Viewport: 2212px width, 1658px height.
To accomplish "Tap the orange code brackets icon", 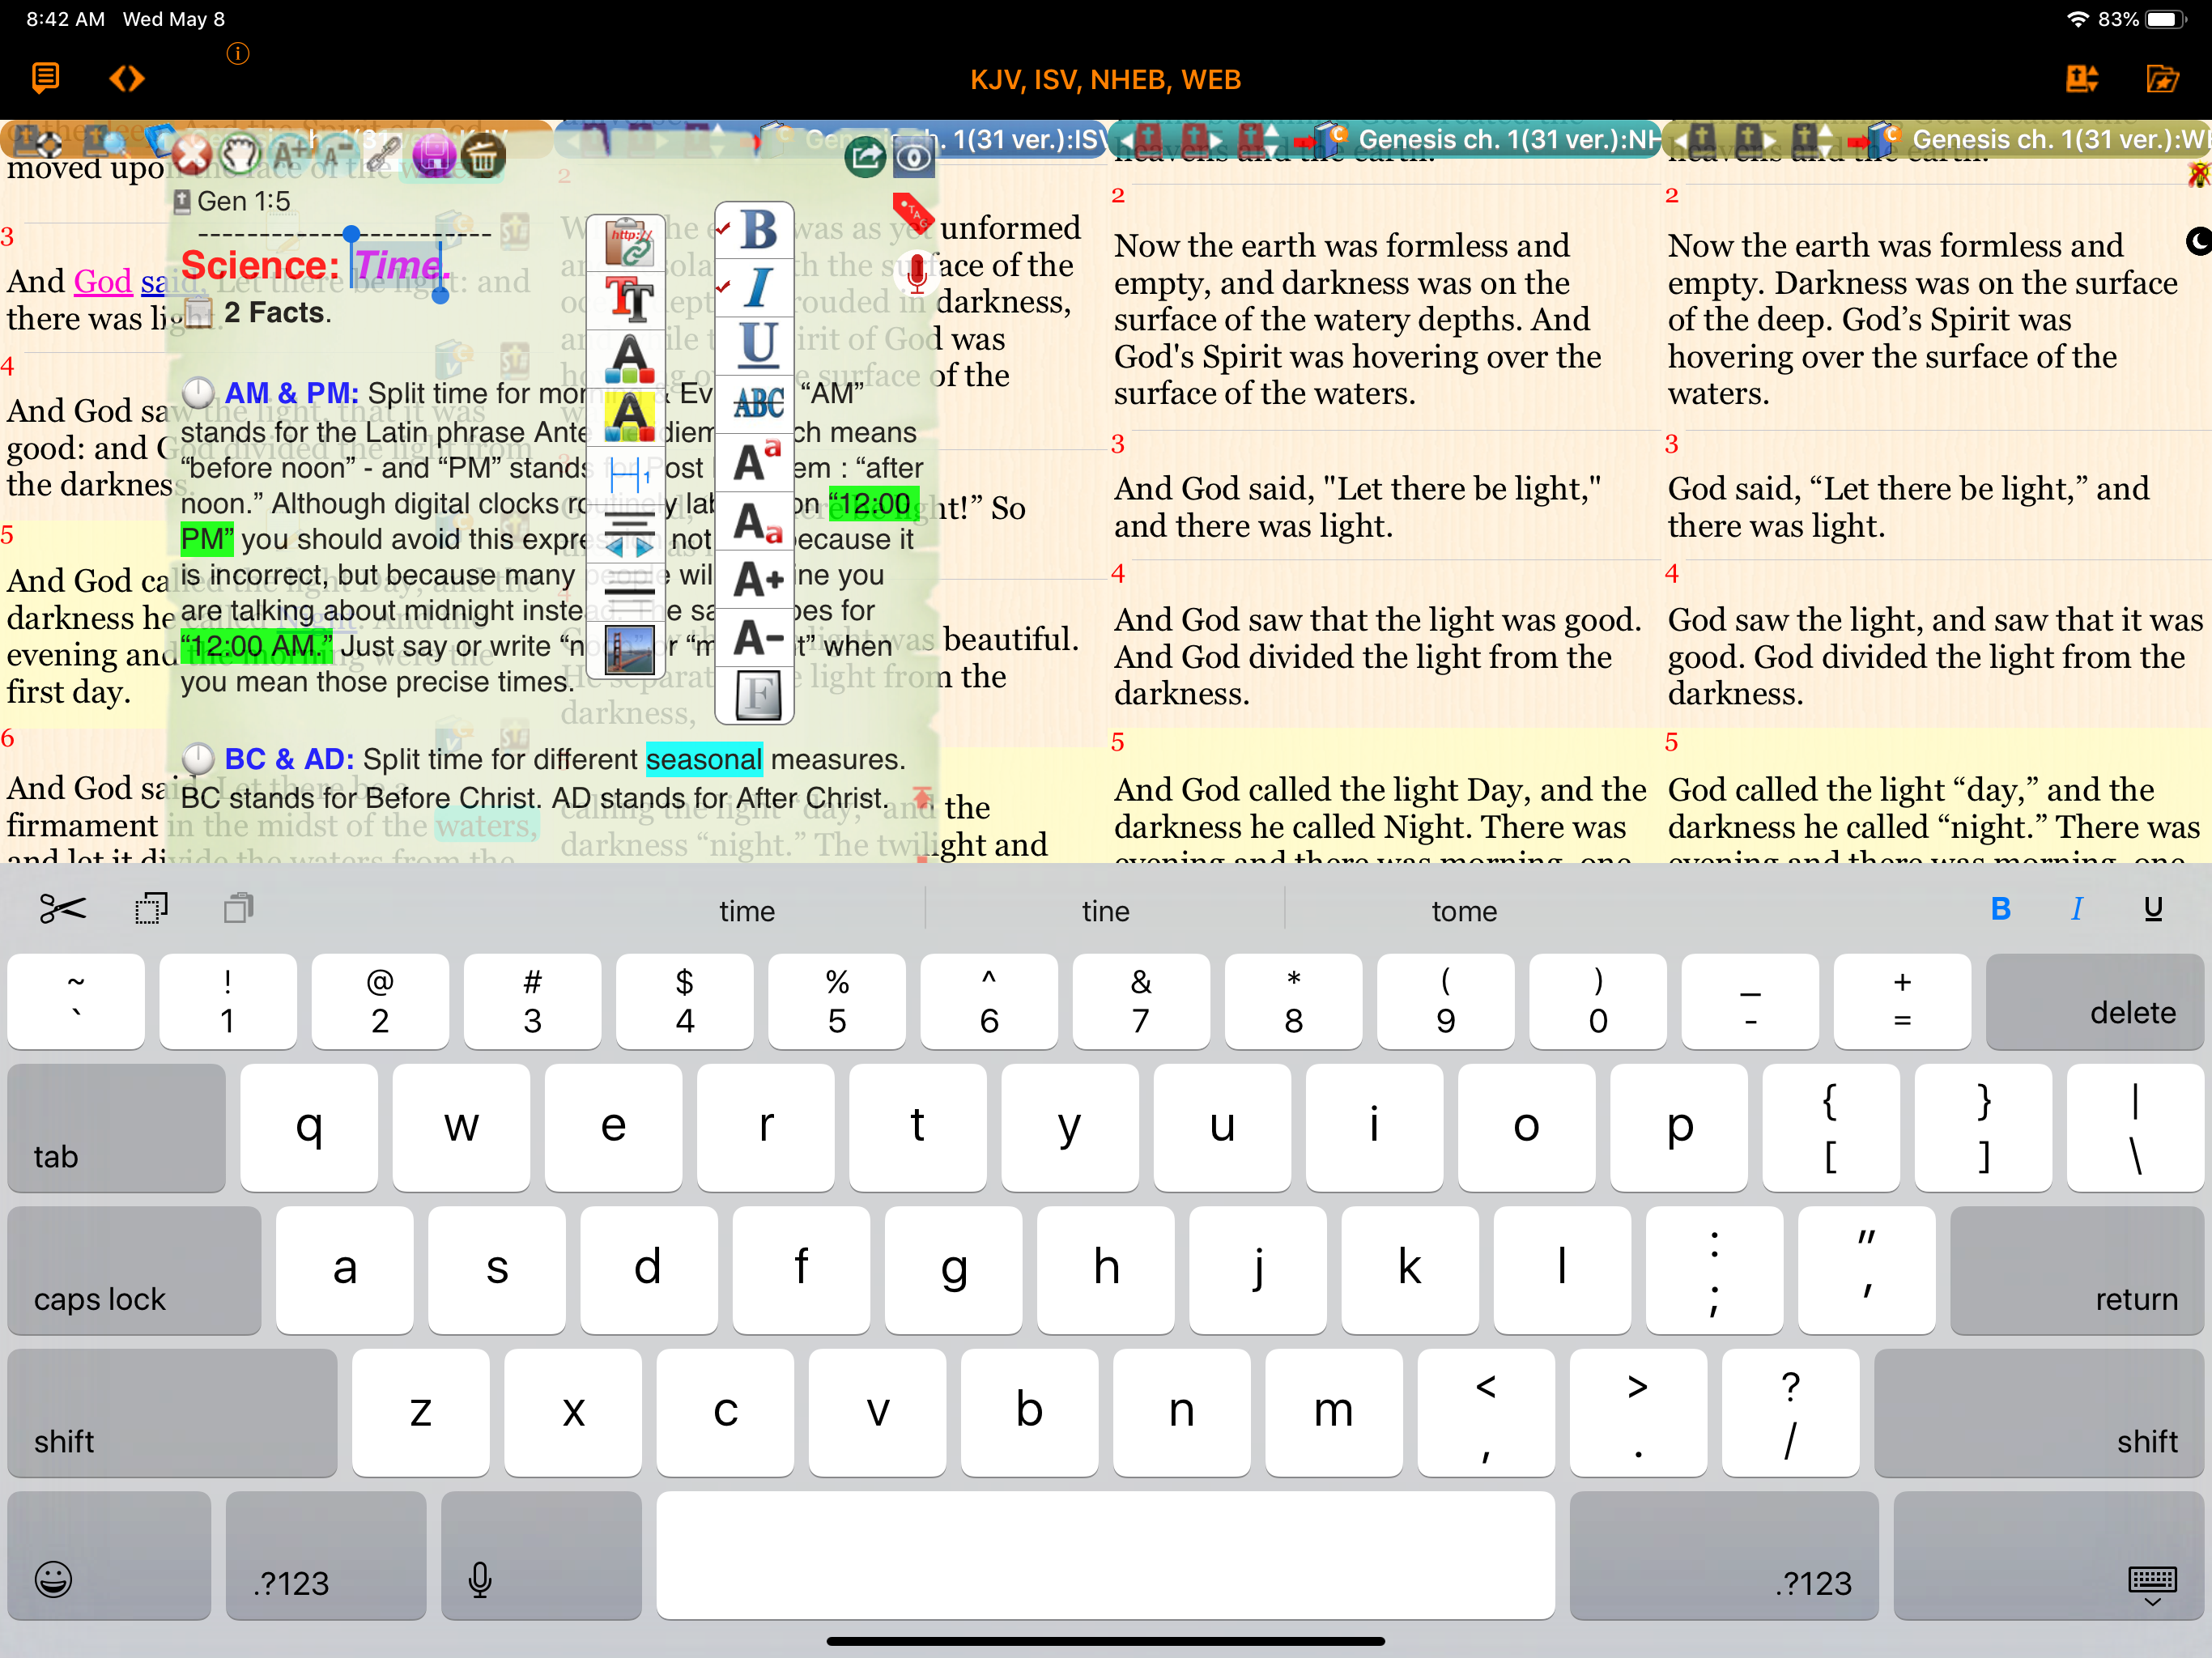I will click(x=127, y=78).
